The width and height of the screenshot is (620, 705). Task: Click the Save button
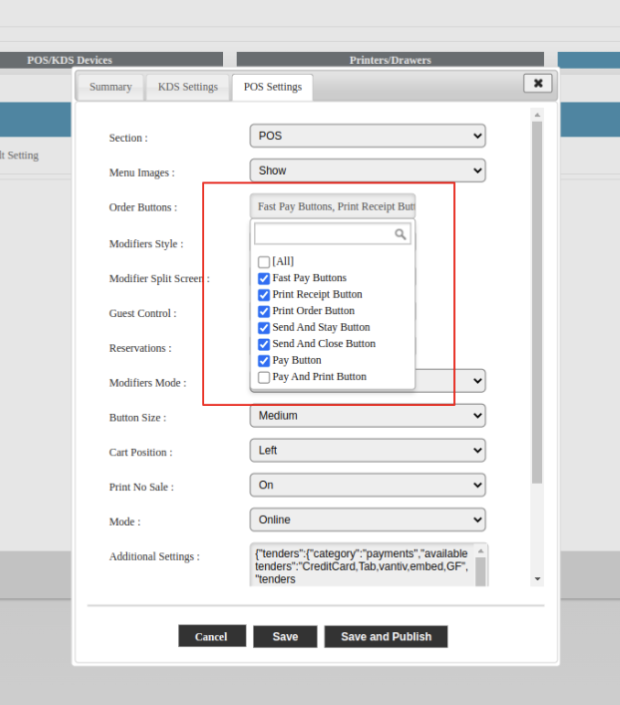[x=285, y=636]
